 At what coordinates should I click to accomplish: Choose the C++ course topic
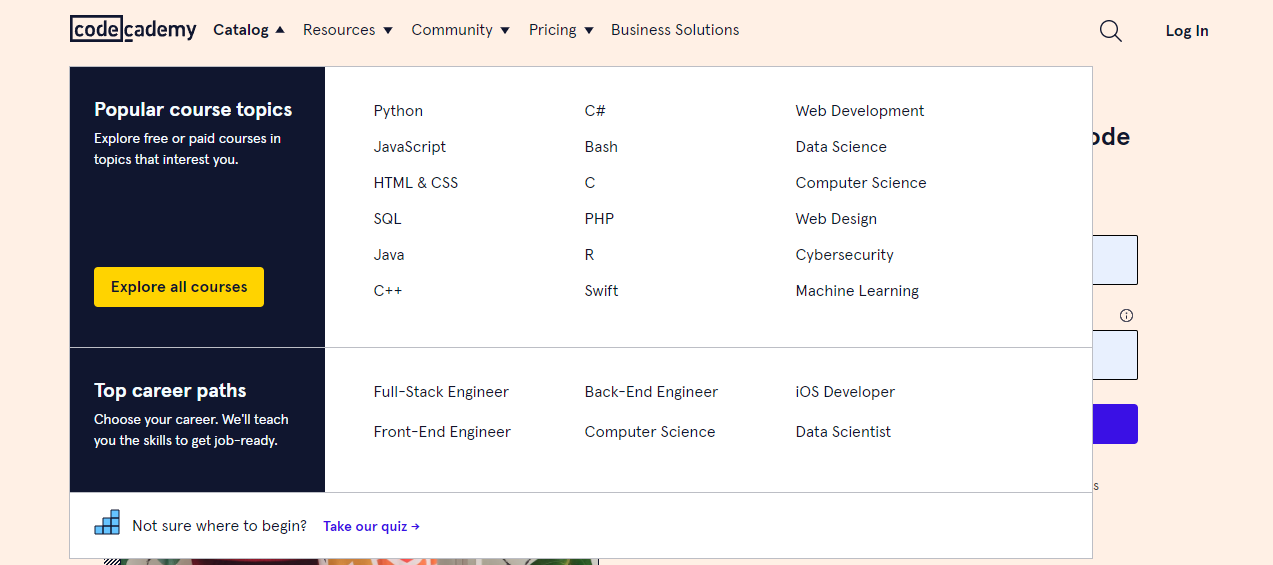388,291
